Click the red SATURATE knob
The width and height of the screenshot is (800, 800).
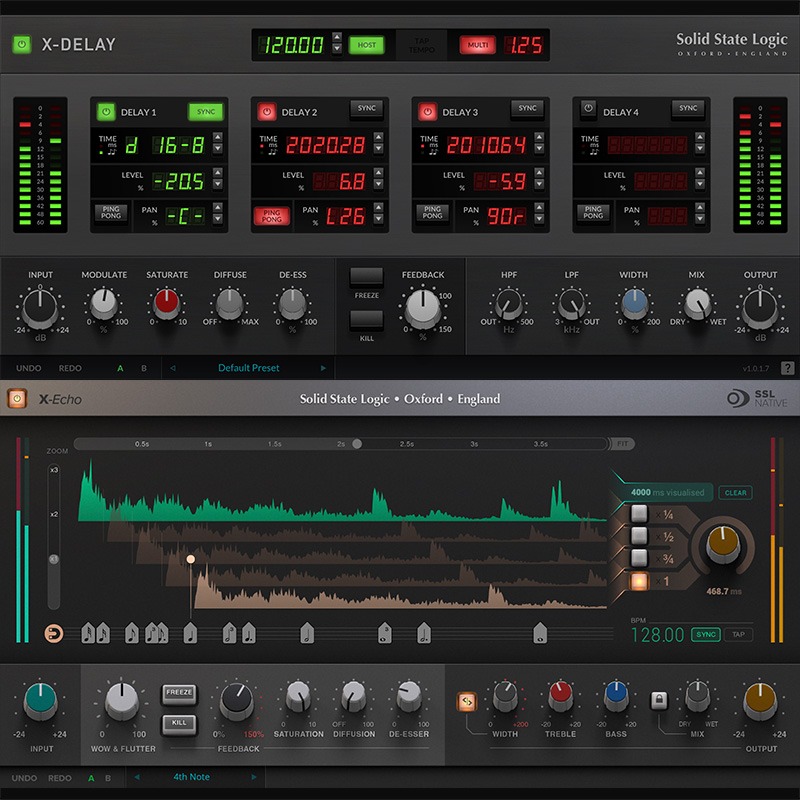click(166, 304)
